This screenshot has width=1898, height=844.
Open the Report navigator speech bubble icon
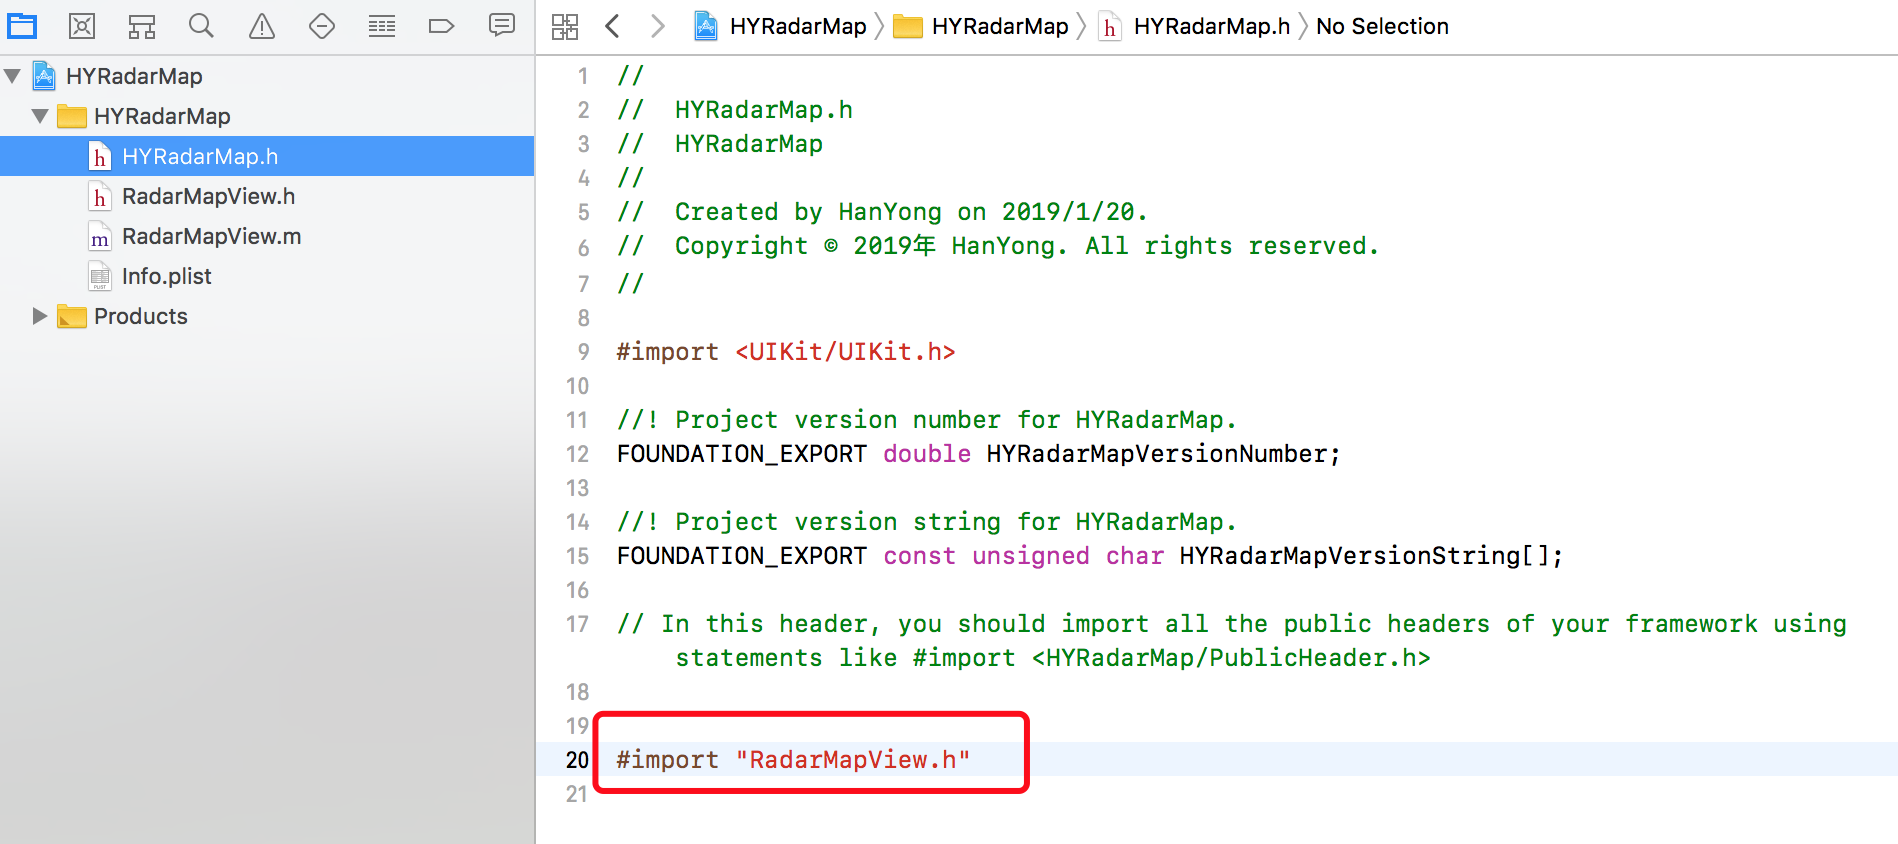502,25
